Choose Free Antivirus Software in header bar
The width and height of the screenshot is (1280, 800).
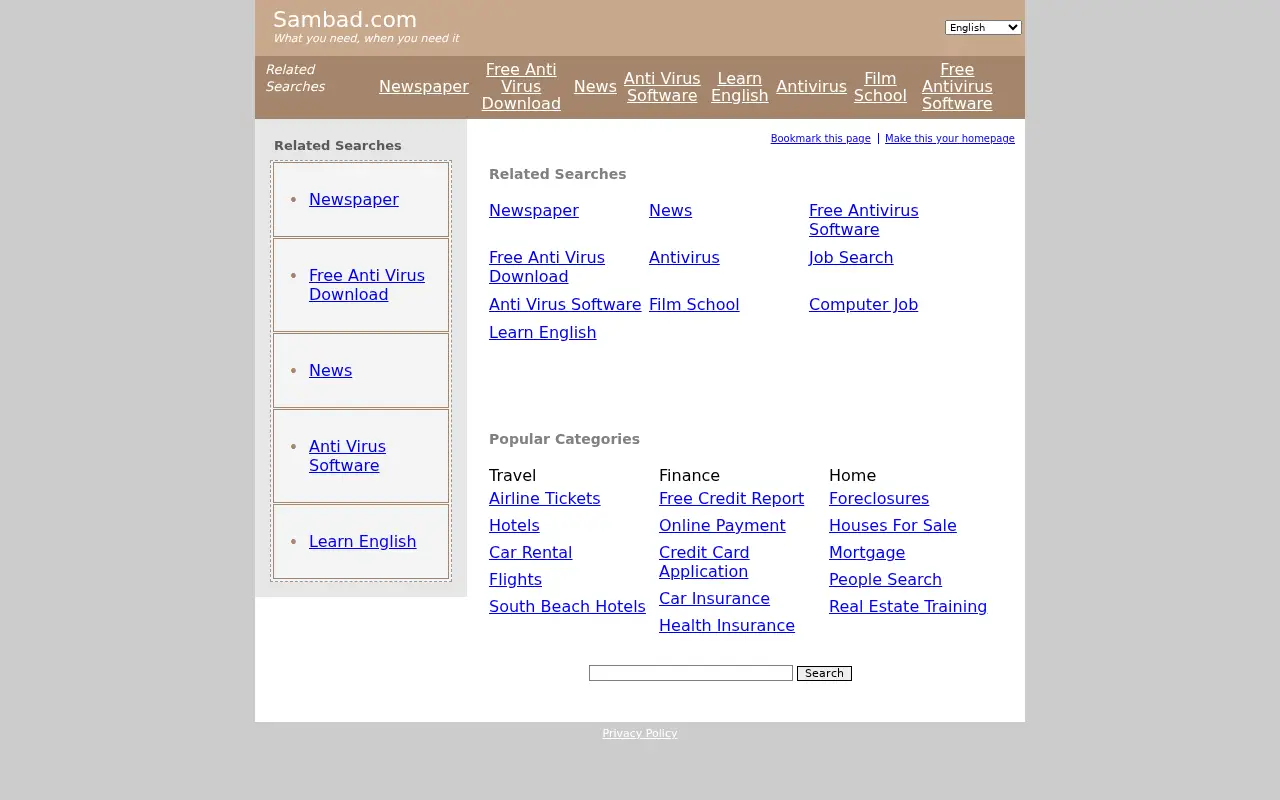(957, 86)
